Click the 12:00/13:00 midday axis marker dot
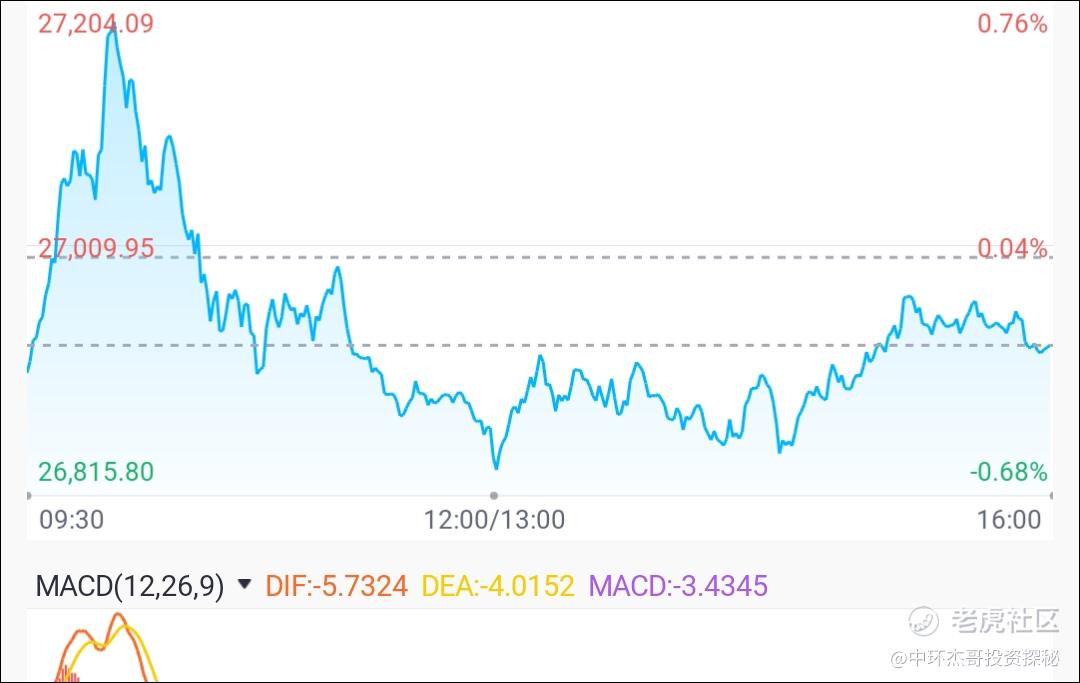 tap(494, 495)
